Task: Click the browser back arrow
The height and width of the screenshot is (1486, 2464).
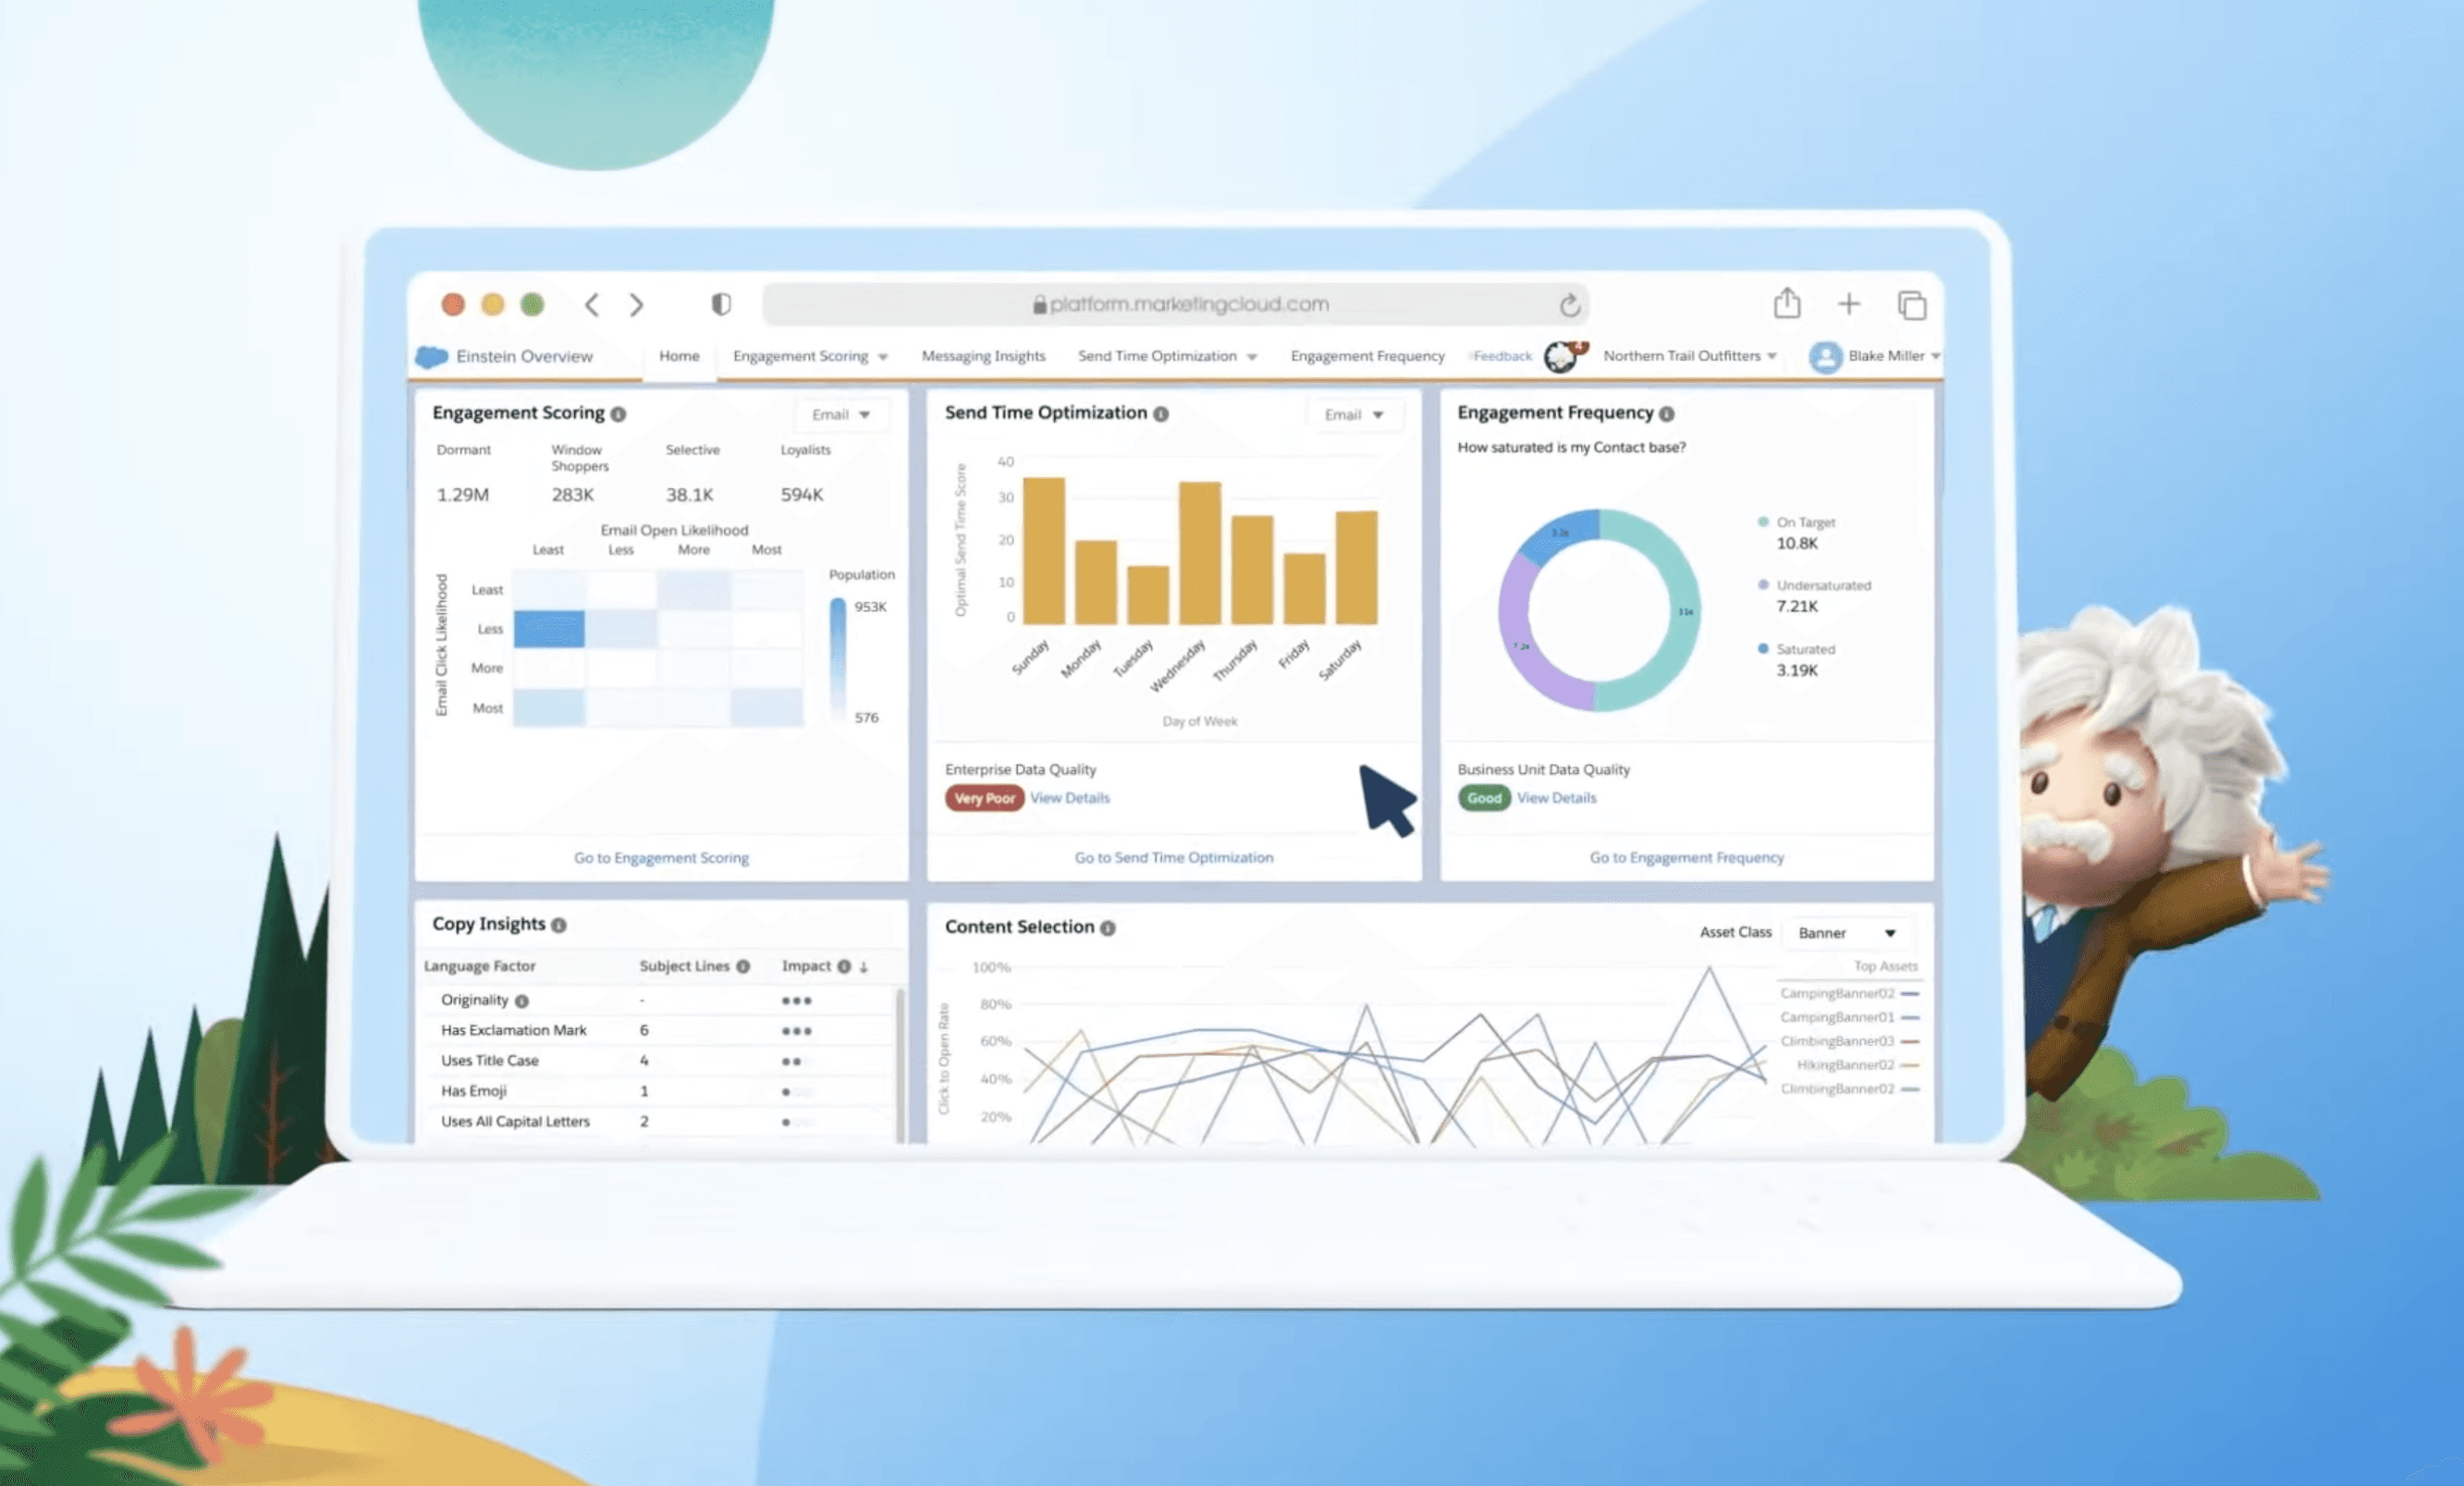Action: click(592, 304)
